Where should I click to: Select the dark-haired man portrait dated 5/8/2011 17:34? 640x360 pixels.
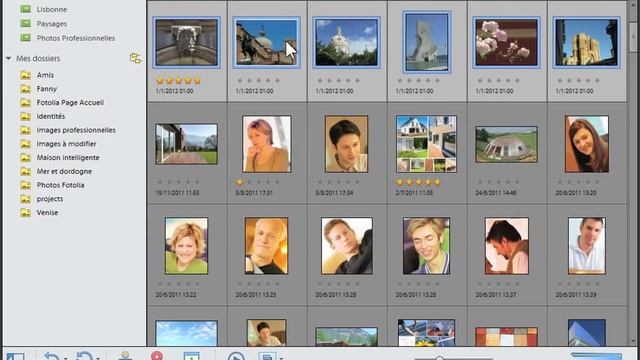click(x=346, y=144)
